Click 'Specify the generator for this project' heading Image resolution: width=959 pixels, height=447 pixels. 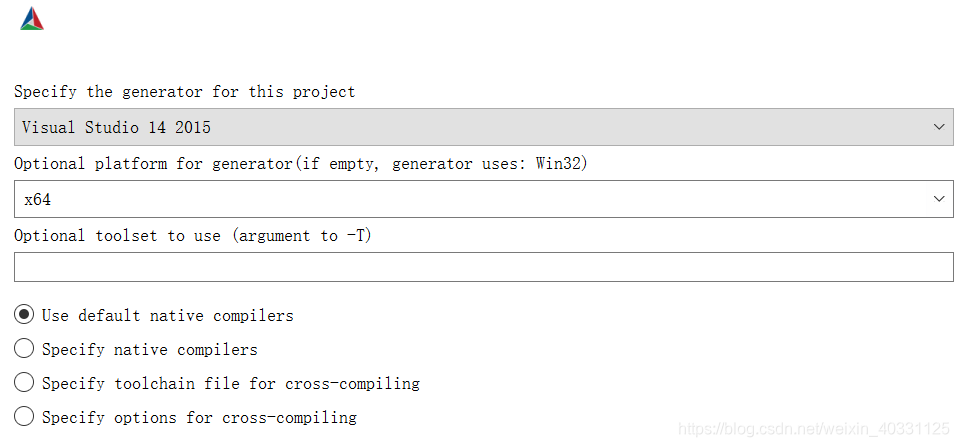pyautogui.click(x=185, y=92)
